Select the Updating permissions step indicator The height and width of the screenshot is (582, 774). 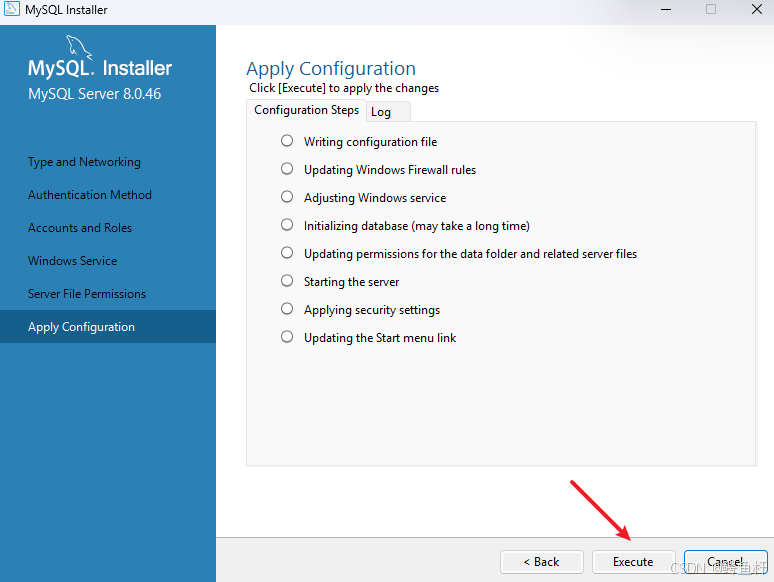287,253
